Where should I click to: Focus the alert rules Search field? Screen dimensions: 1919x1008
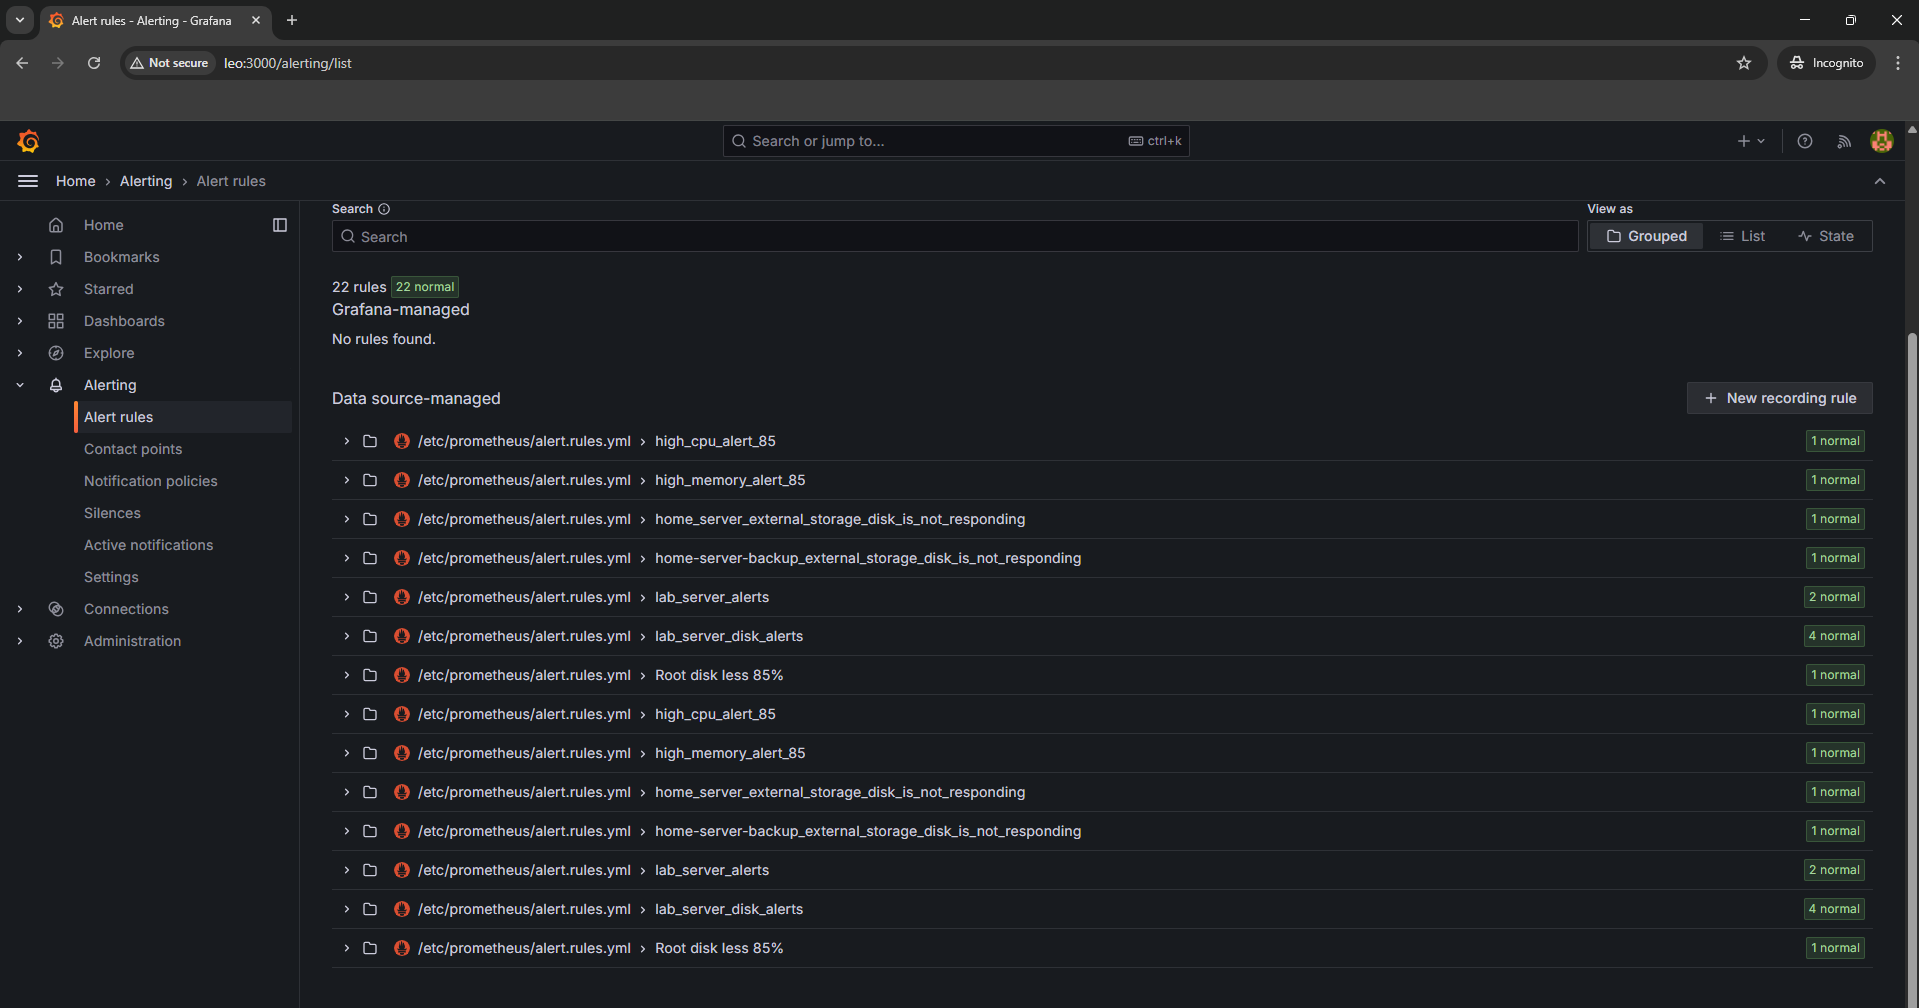tap(955, 237)
